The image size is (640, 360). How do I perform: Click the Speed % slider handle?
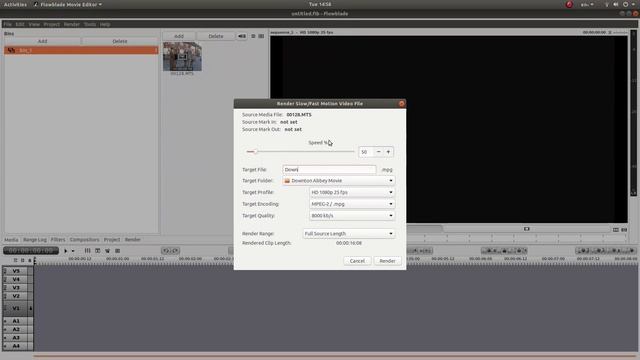255,152
